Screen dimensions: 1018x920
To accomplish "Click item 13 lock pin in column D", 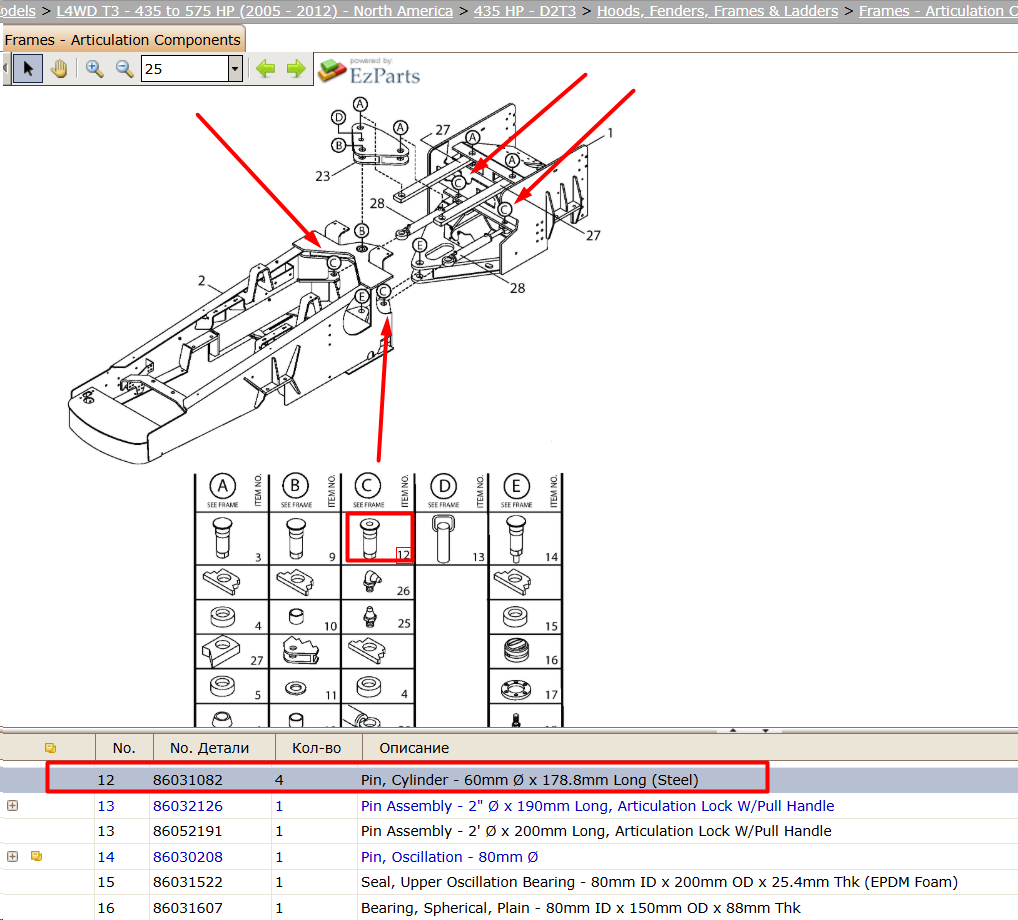I will 443,539.
